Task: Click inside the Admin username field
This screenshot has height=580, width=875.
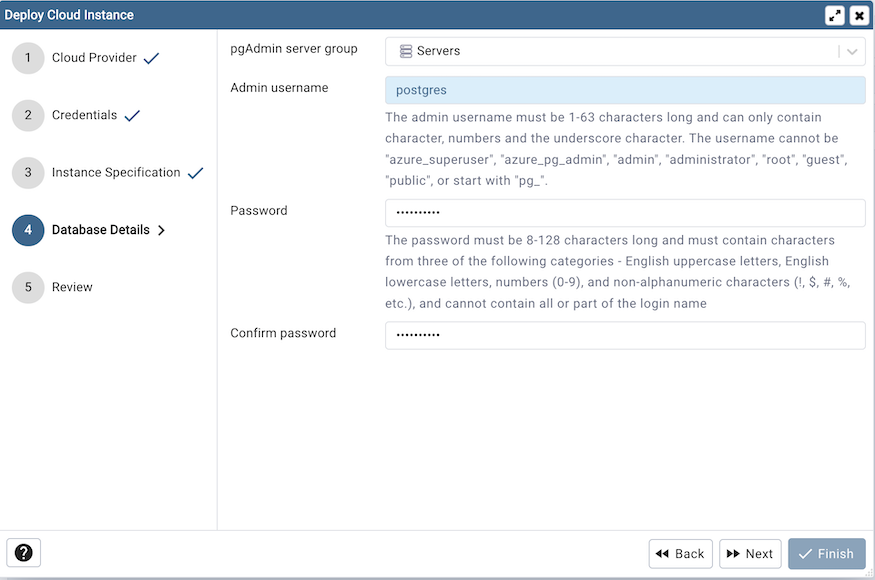Action: click(x=625, y=90)
